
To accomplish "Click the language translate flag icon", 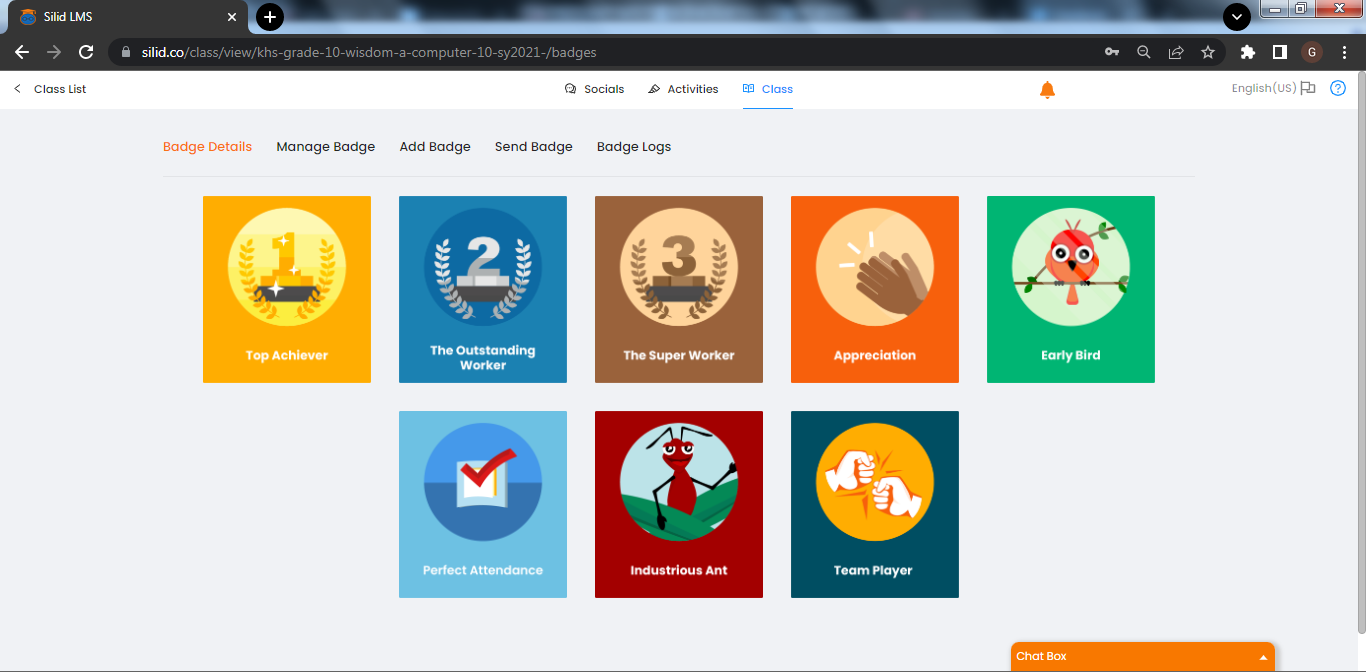I will click(x=1308, y=88).
